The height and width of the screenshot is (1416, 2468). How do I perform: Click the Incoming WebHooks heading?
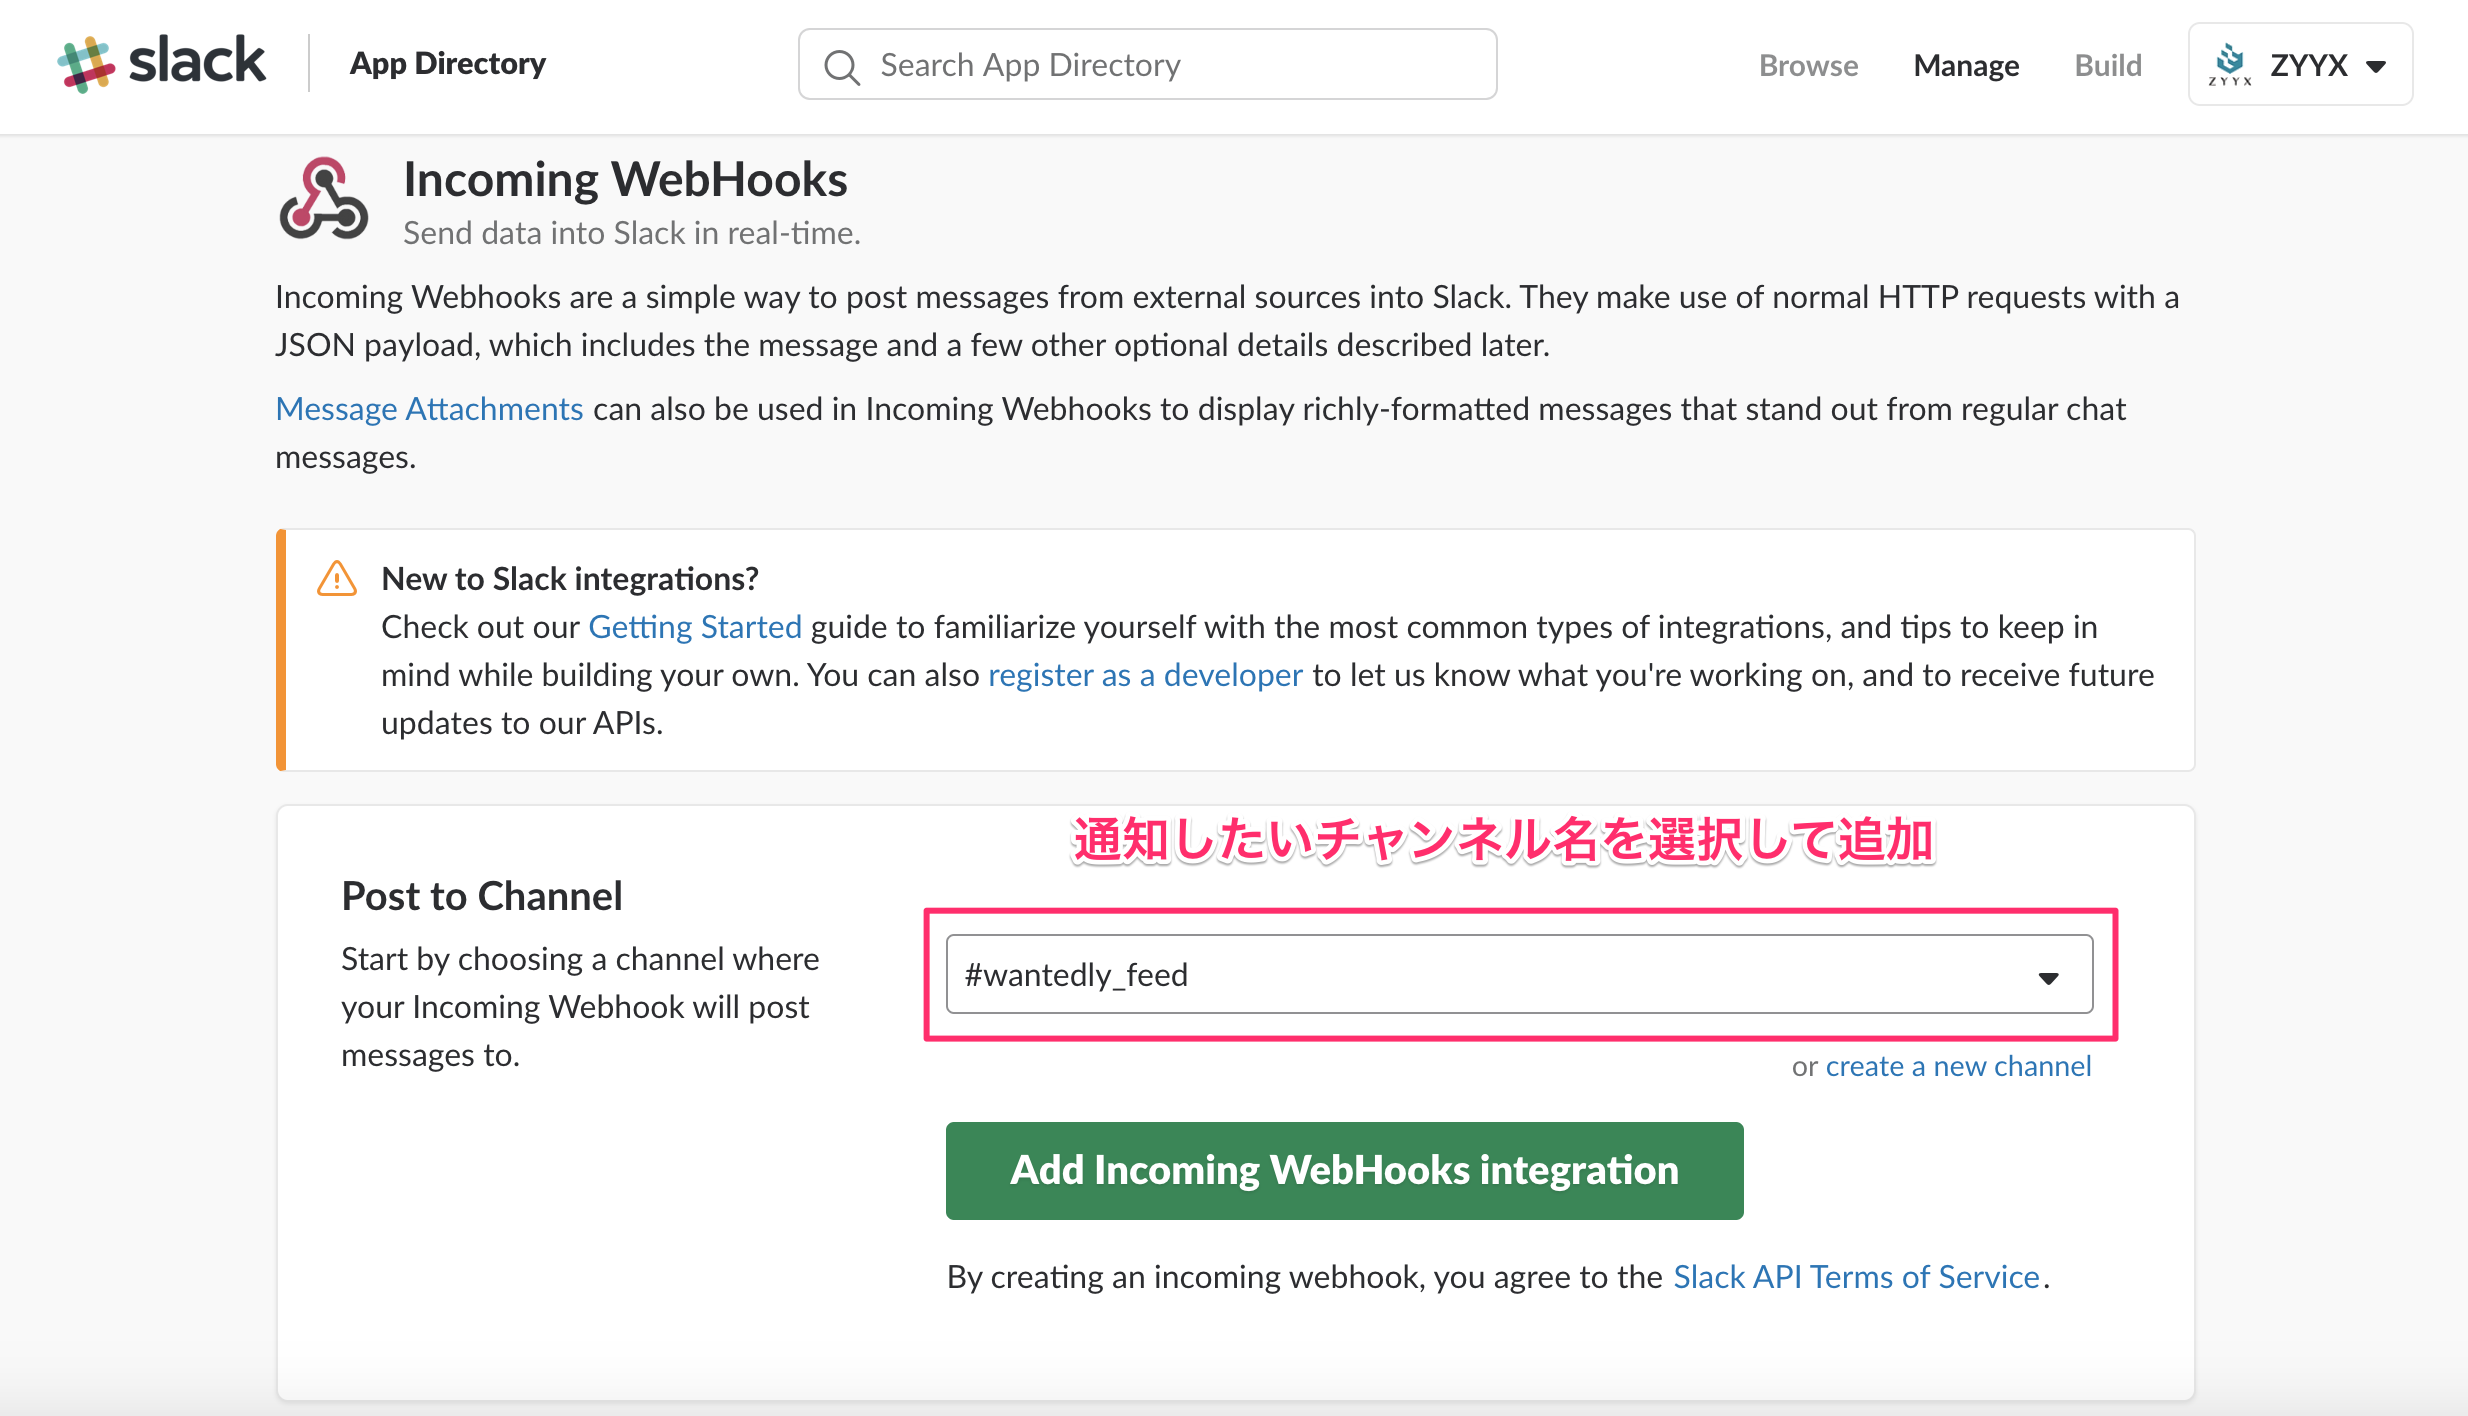tap(625, 179)
